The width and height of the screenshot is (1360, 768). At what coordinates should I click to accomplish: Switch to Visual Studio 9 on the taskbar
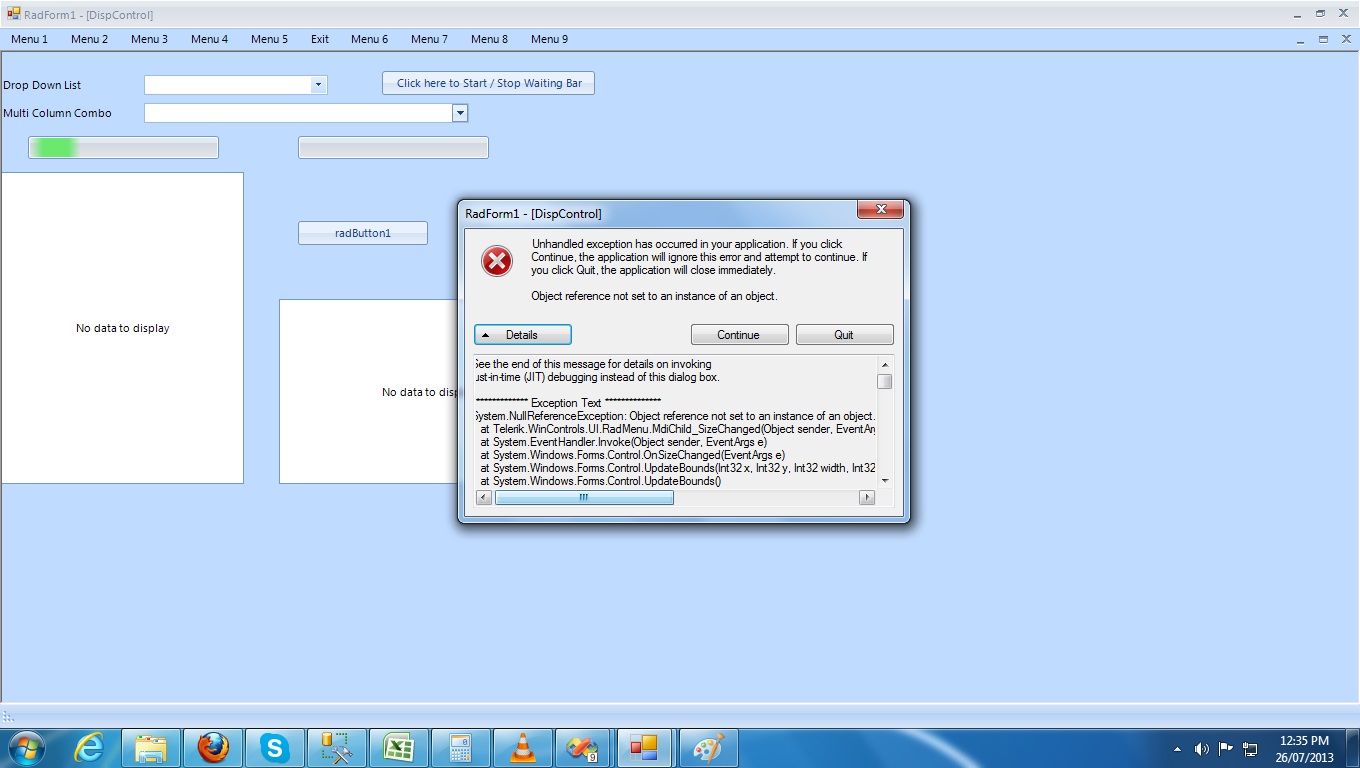pos(584,748)
